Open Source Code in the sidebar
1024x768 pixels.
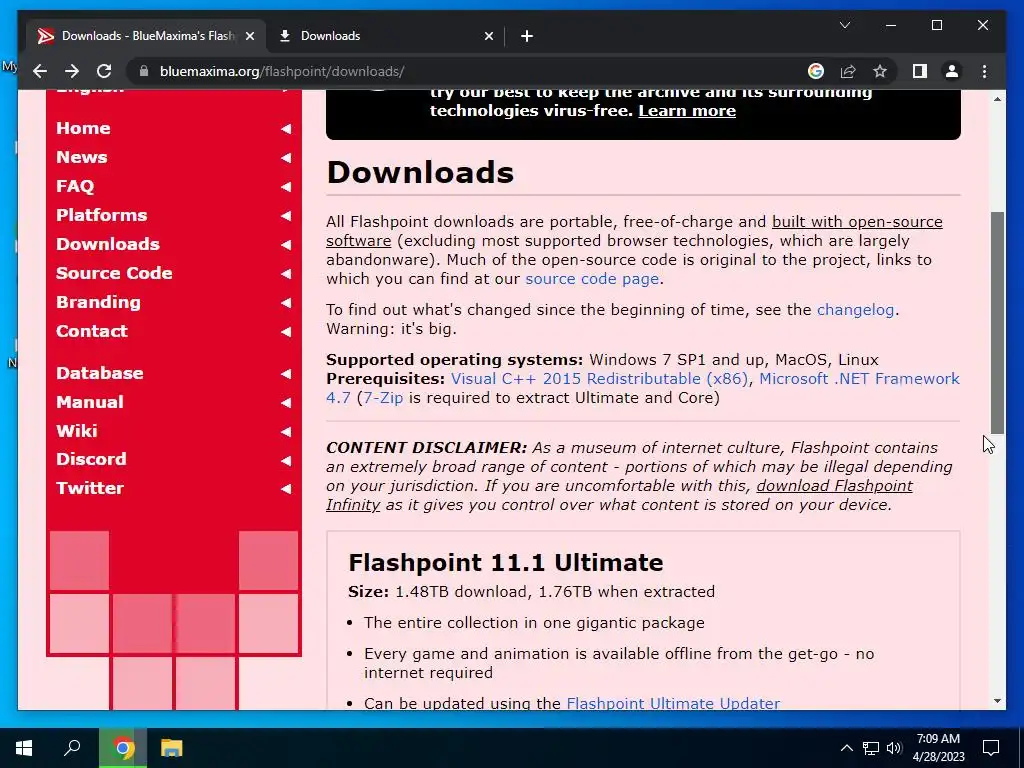pos(114,273)
